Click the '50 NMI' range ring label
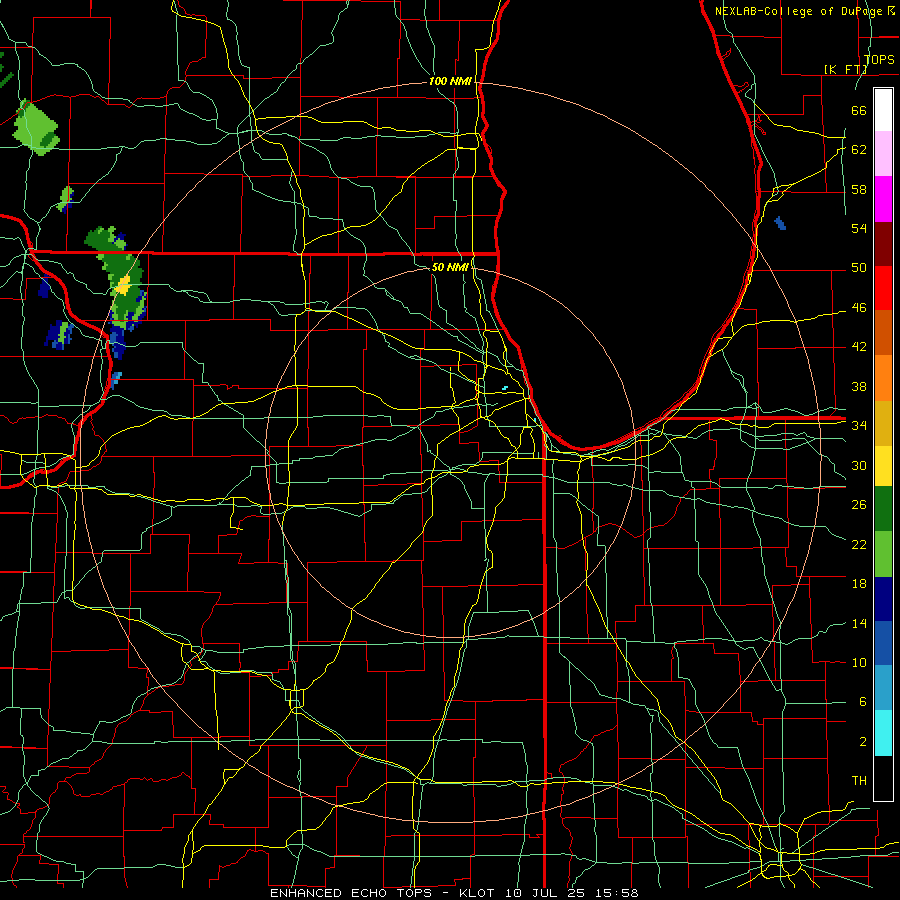Viewport: 900px width, 900px height. 450,267
